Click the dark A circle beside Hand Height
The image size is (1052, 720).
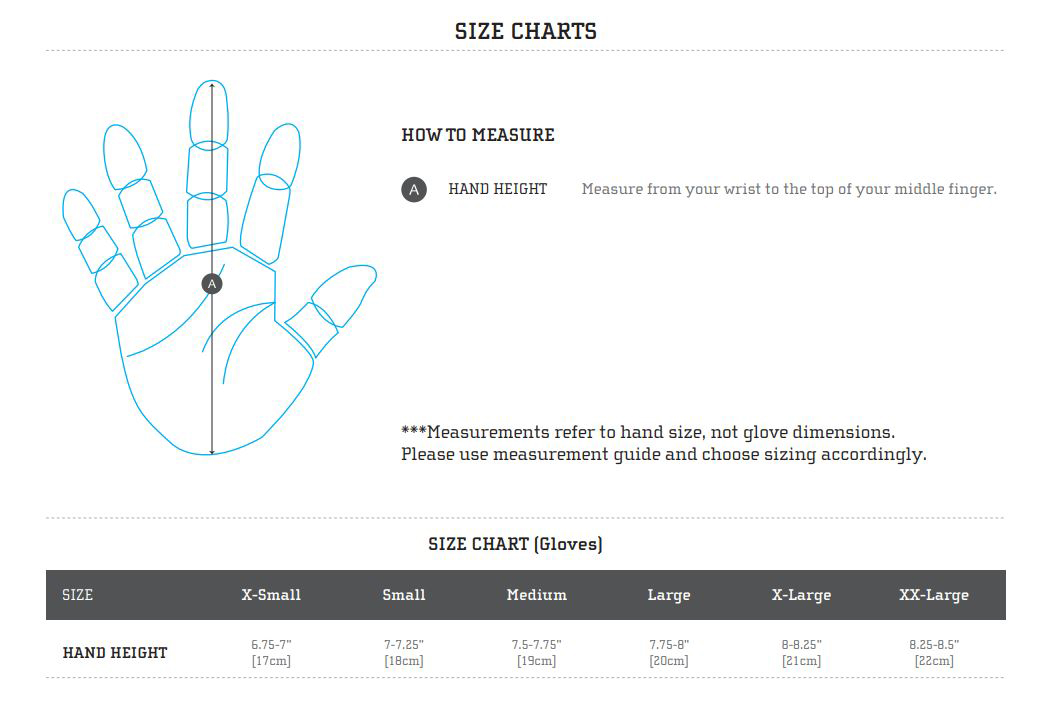pyautogui.click(x=414, y=189)
